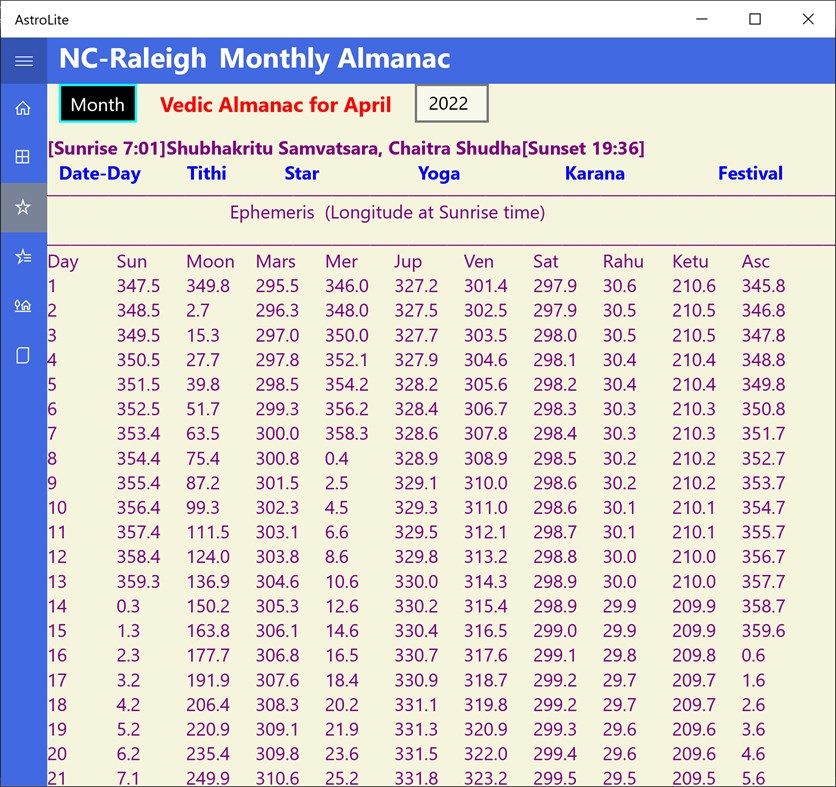Click the Tithi column header
Image resolution: width=836 pixels, height=787 pixels.
coord(206,173)
